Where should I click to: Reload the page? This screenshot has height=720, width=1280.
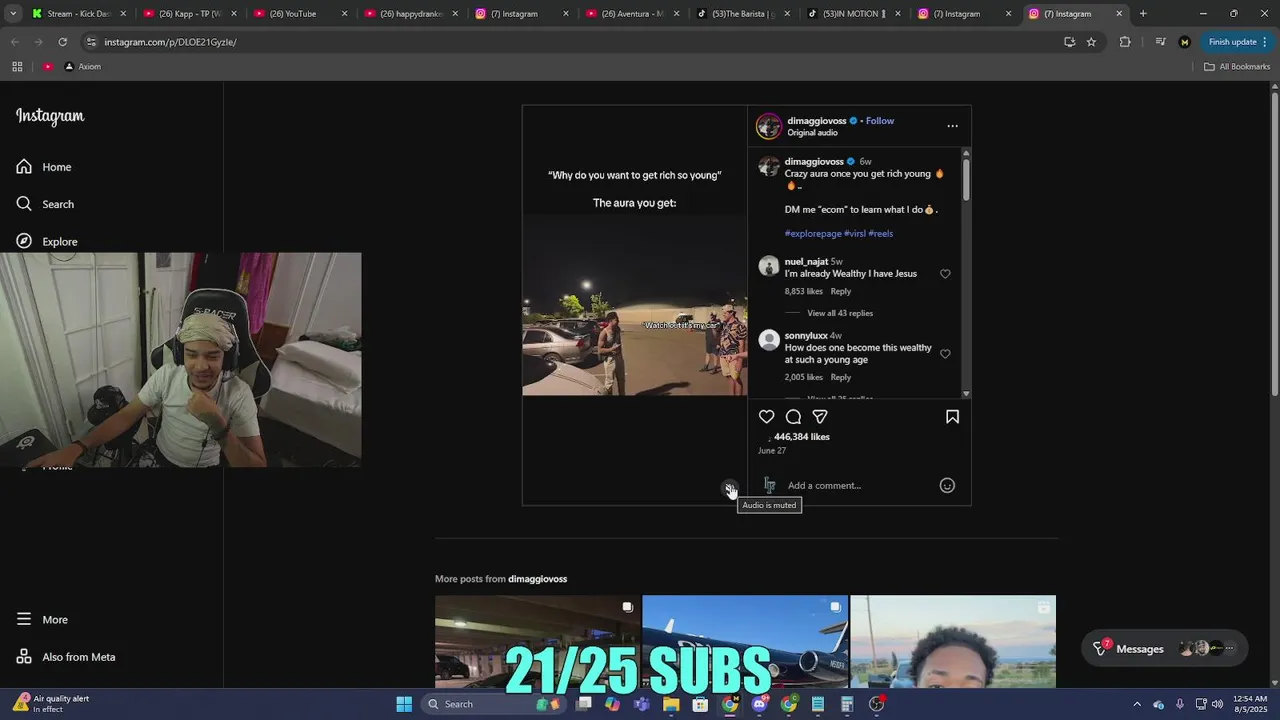[x=62, y=42]
